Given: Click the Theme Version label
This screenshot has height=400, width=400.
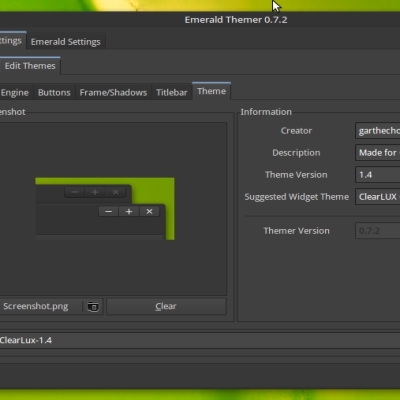Looking at the screenshot, I should coord(296,175).
